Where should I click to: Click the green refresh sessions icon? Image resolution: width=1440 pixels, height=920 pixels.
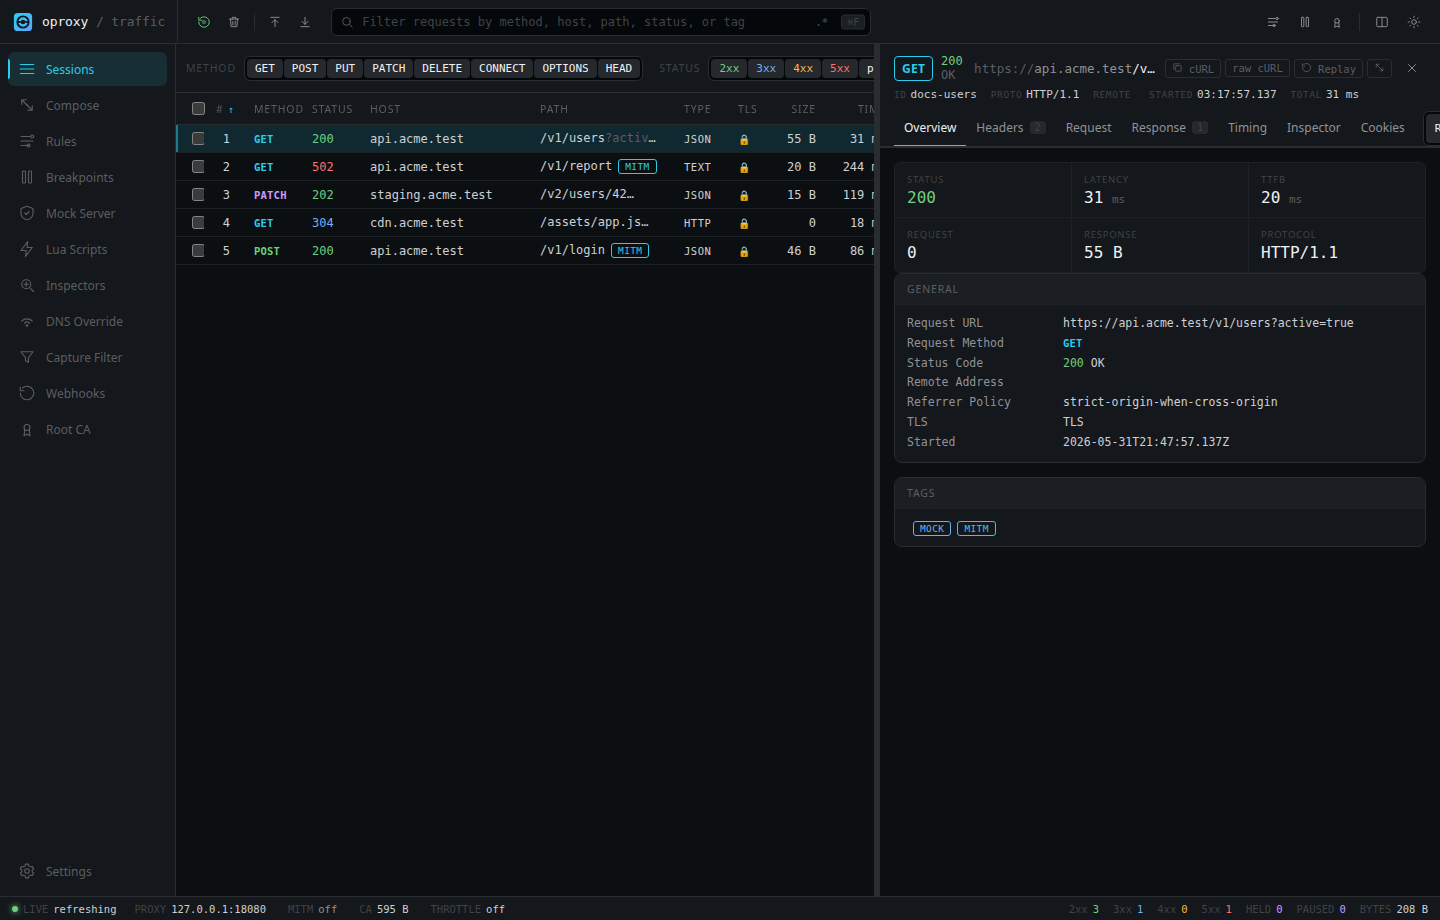[x=204, y=22]
